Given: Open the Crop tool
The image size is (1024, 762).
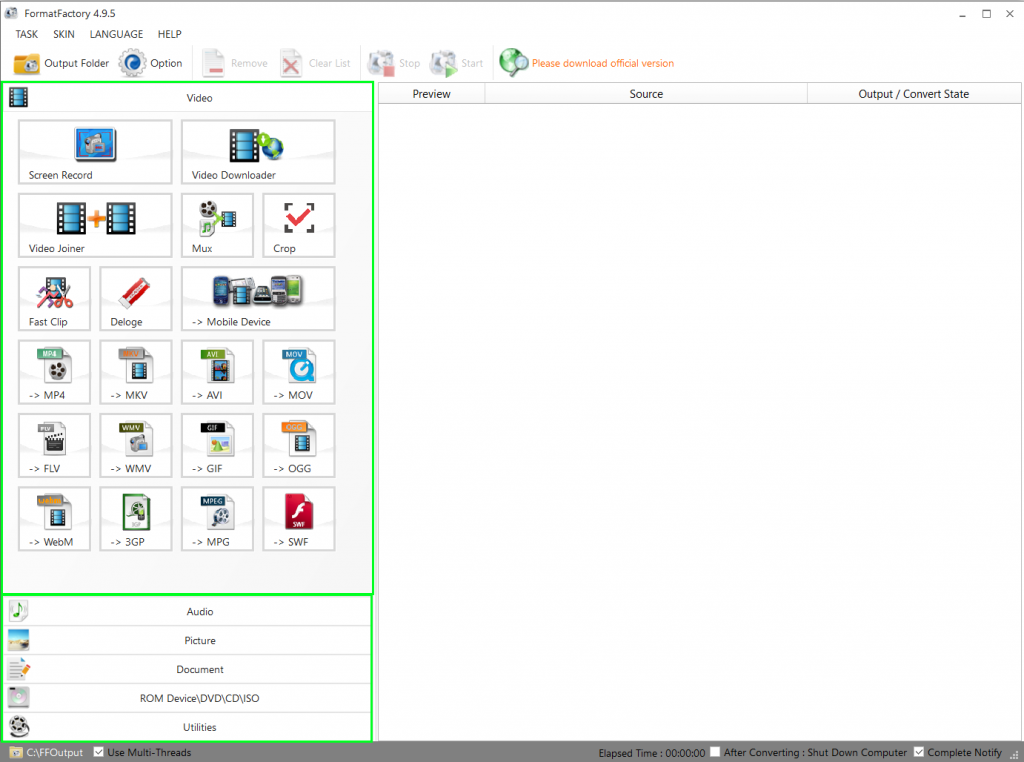Looking at the screenshot, I should click(299, 225).
